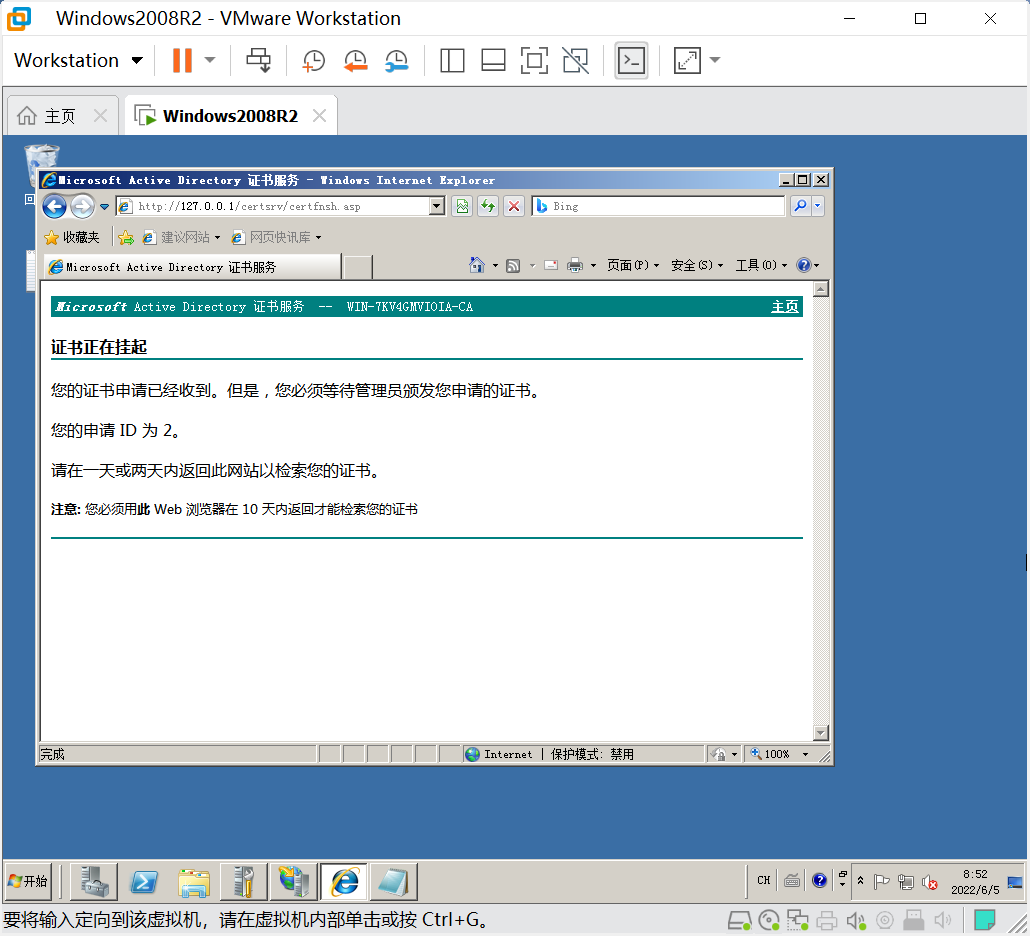Screen dimensions: 1030x936
Task: Click the Bing search box
Action: click(x=658, y=206)
